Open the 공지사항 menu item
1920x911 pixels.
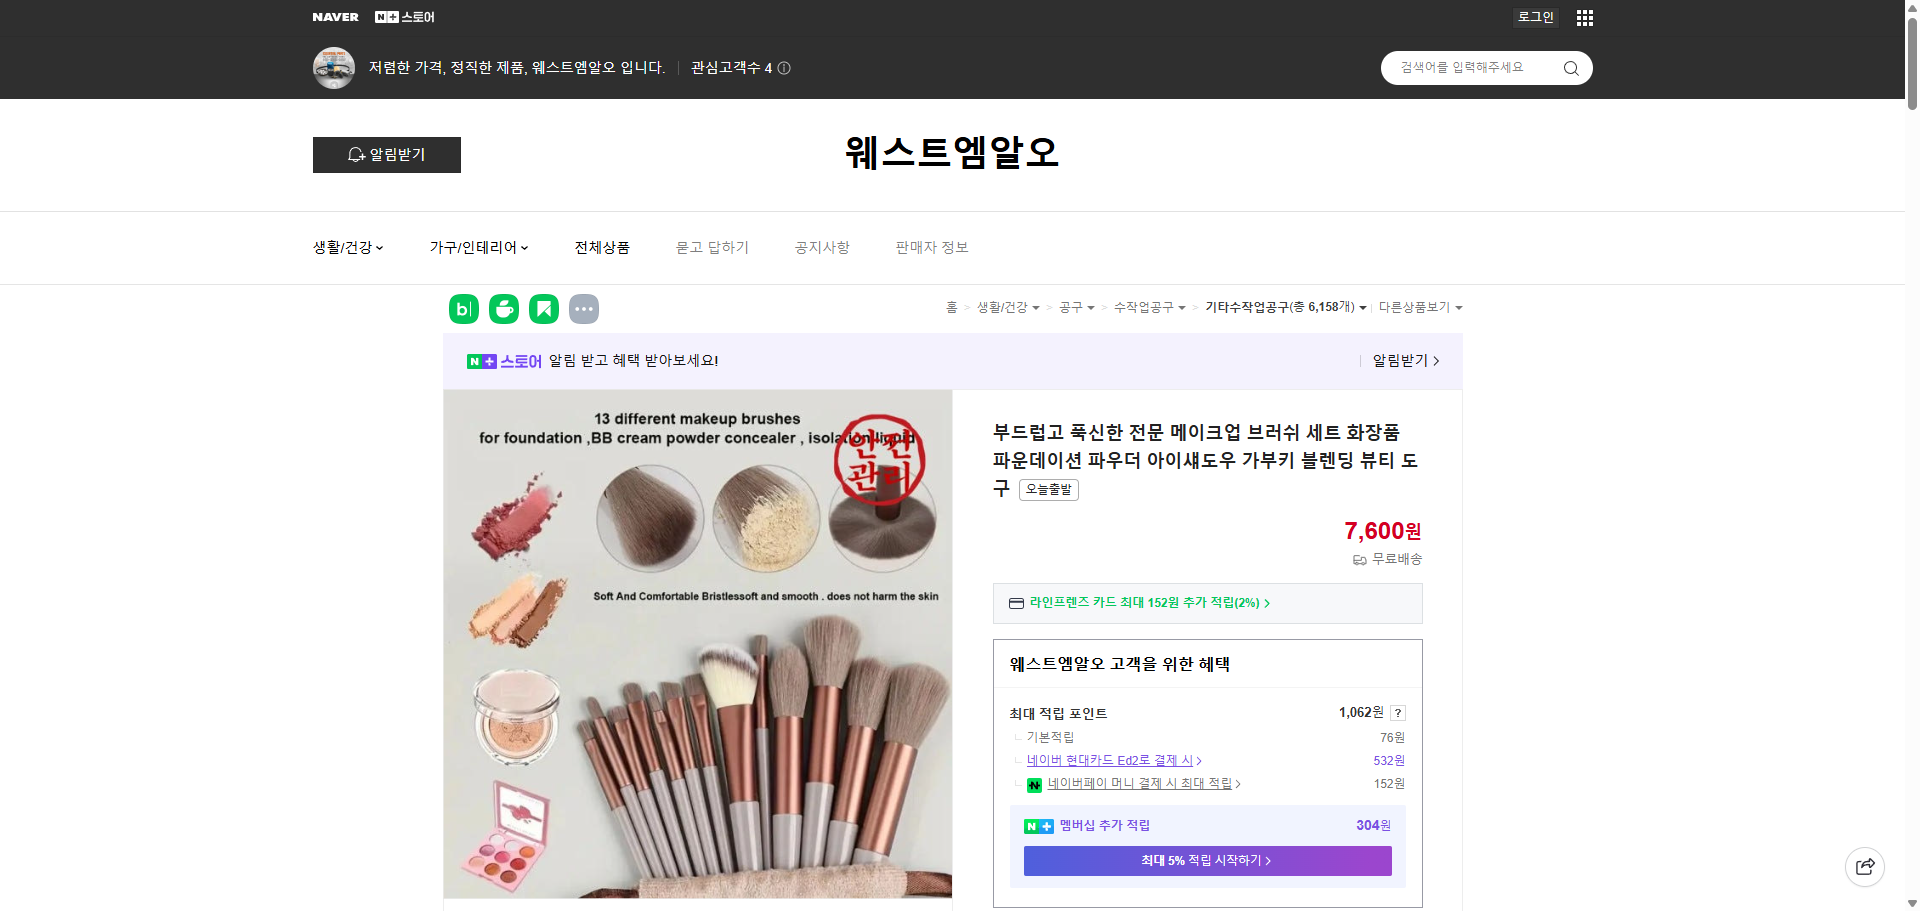pos(821,247)
